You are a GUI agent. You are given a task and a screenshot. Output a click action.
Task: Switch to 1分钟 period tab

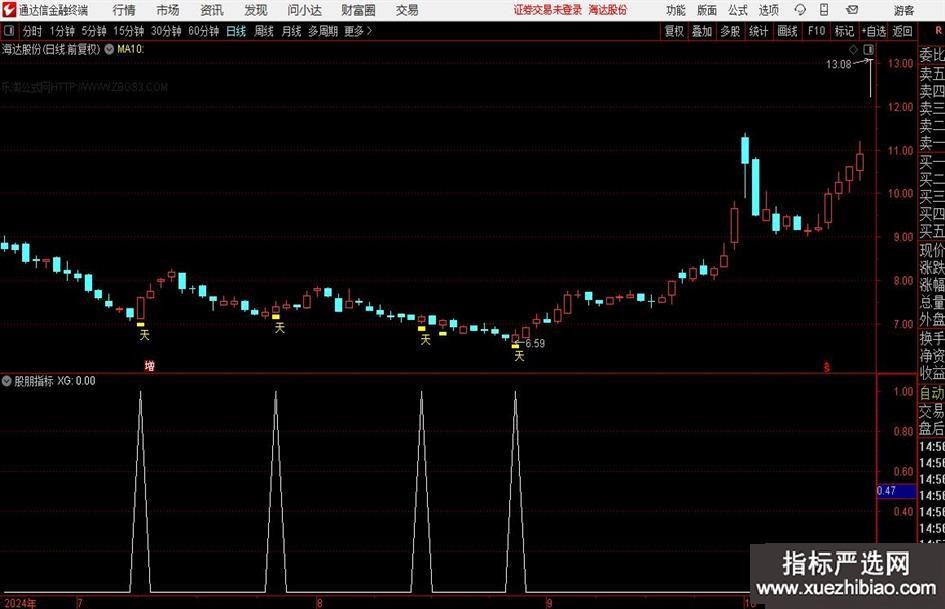(x=62, y=31)
